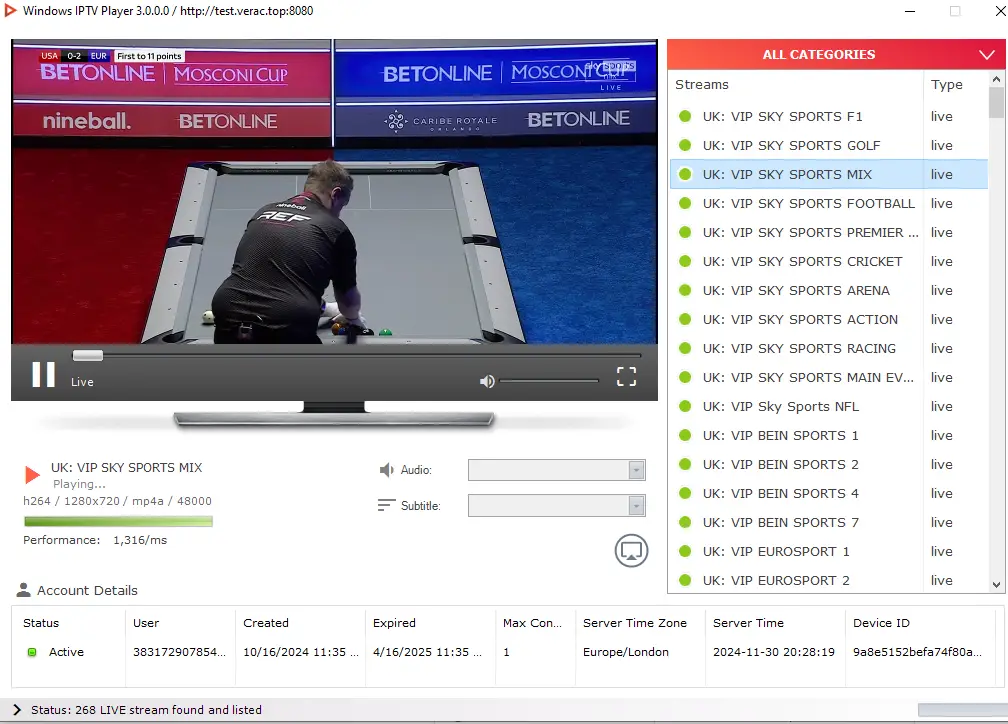Select UK: VIP BEIN SPORTS 4 stream
Image resolution: width=1008 pixels, height=724 pixels.
pyautogui.click(x=829, y=493)
